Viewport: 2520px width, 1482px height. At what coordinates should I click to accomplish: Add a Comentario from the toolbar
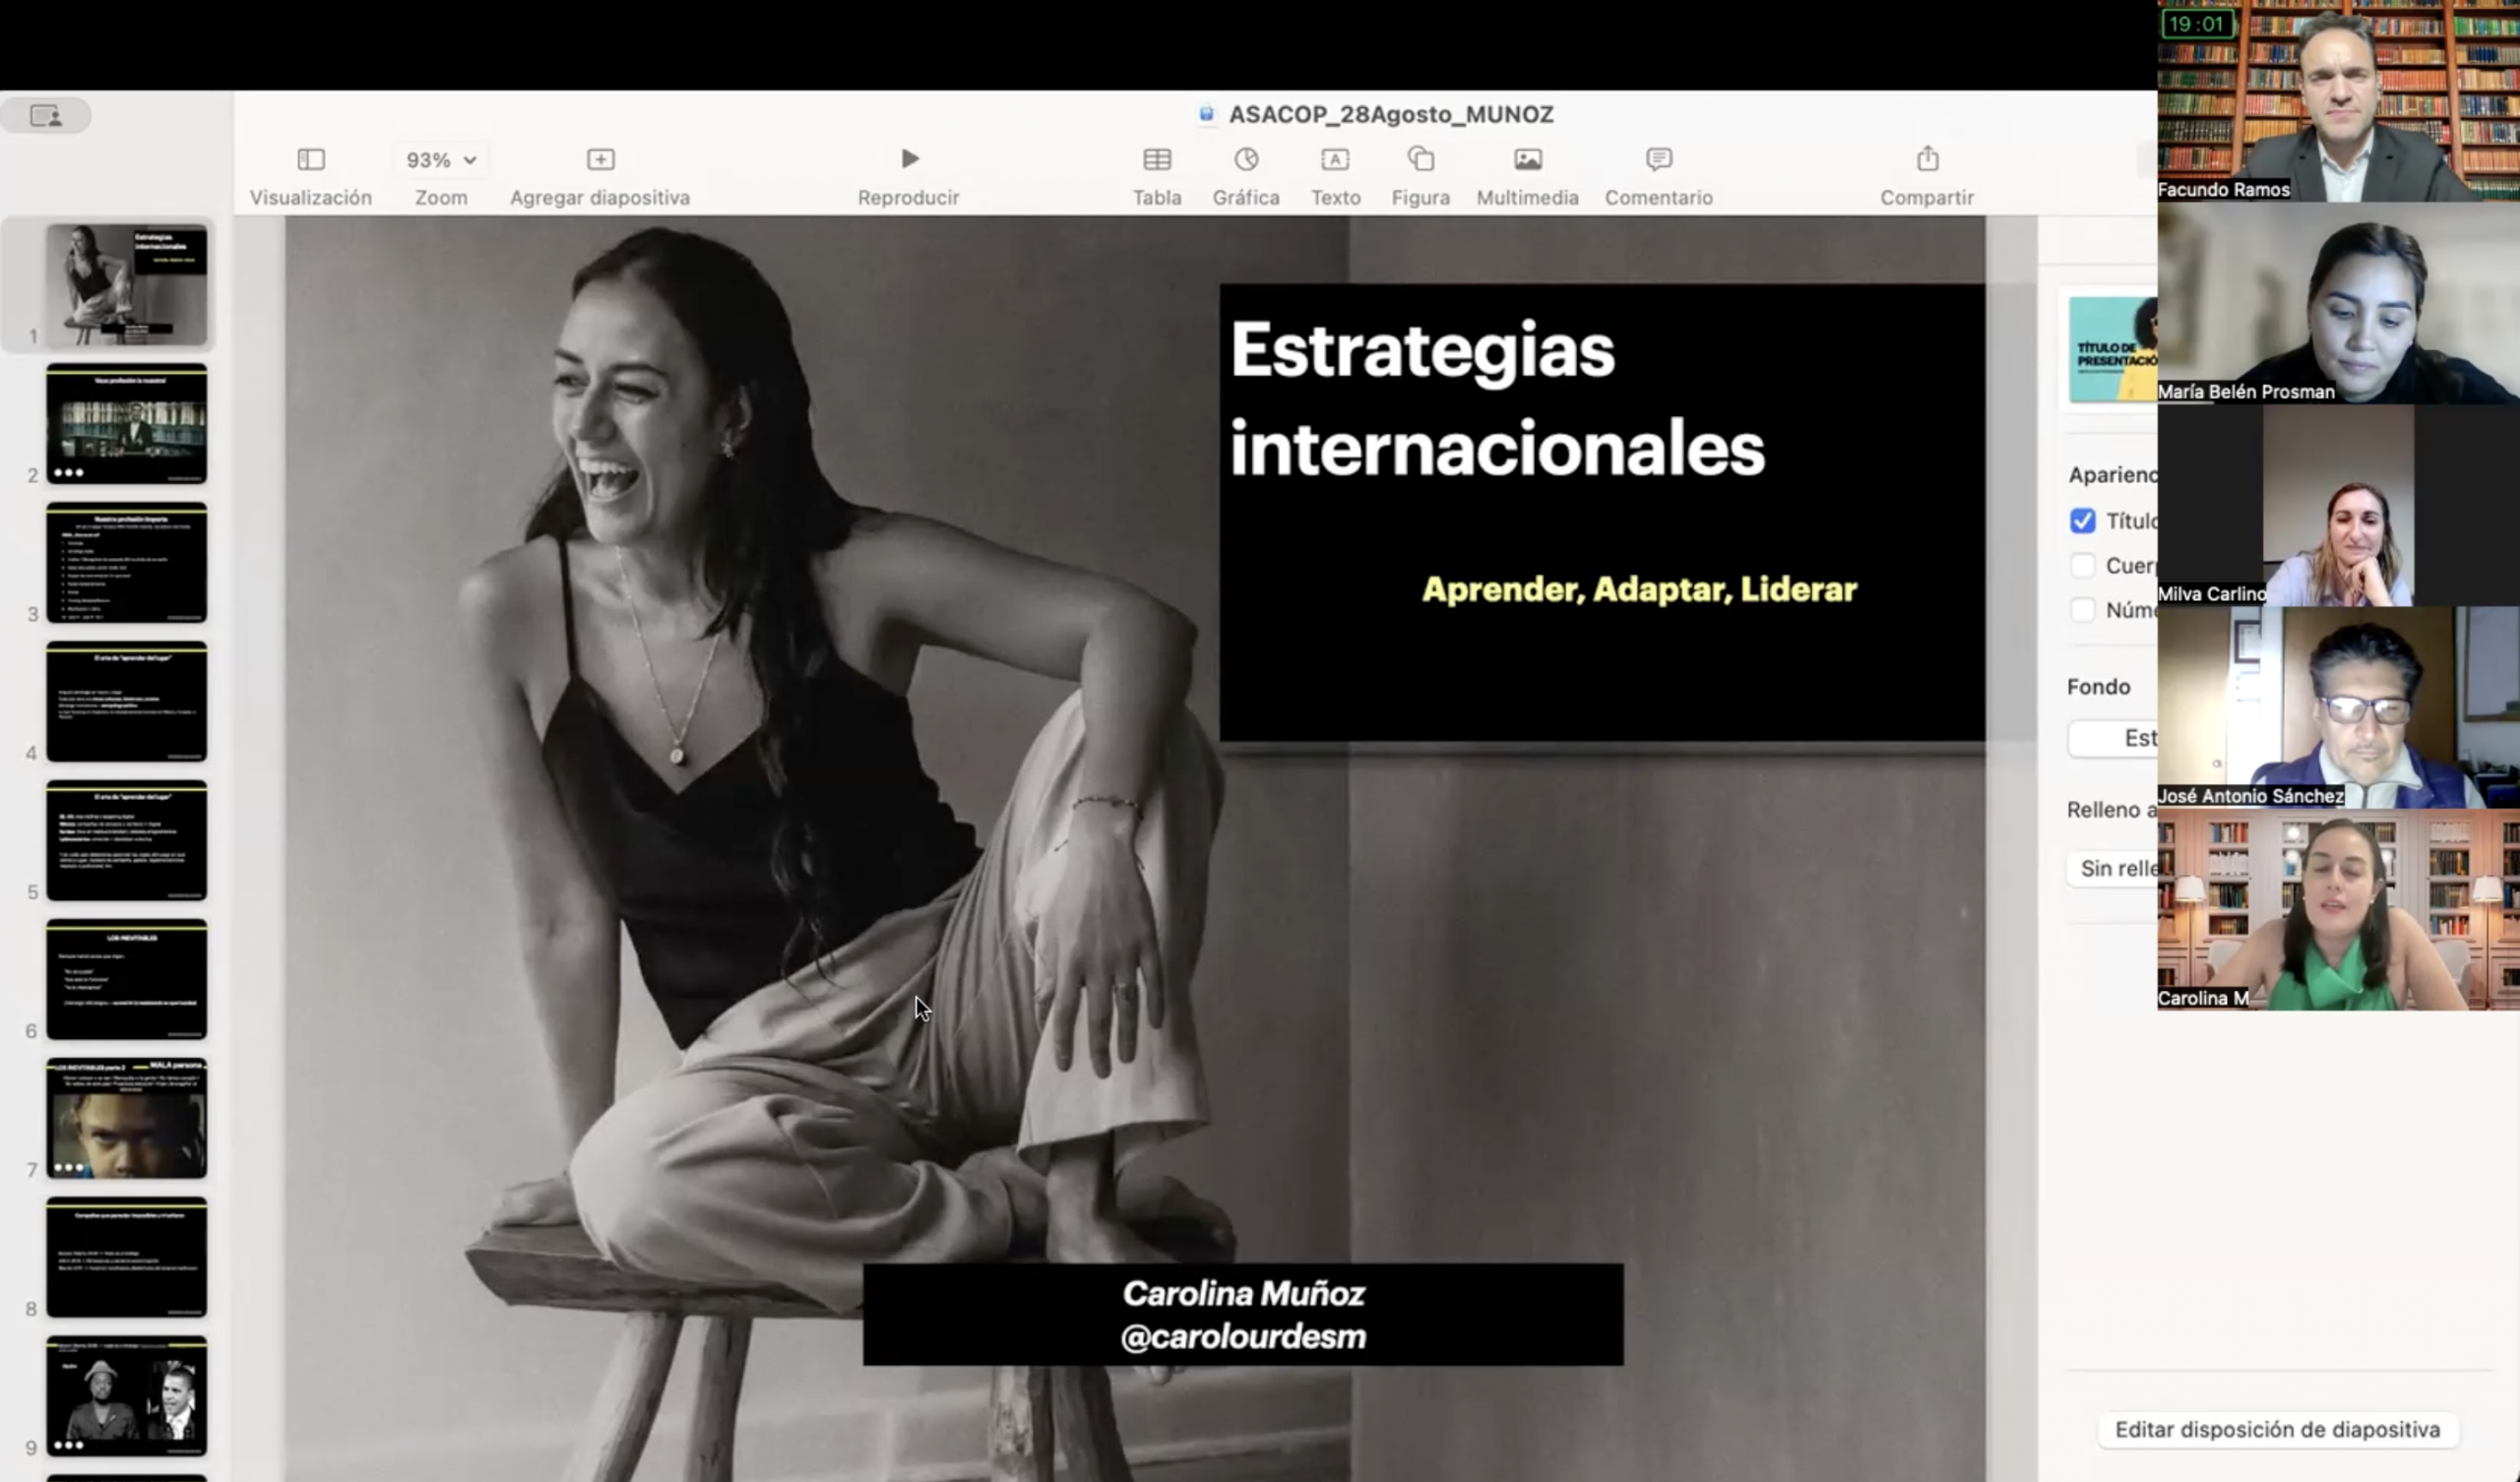coord(1658,160)
